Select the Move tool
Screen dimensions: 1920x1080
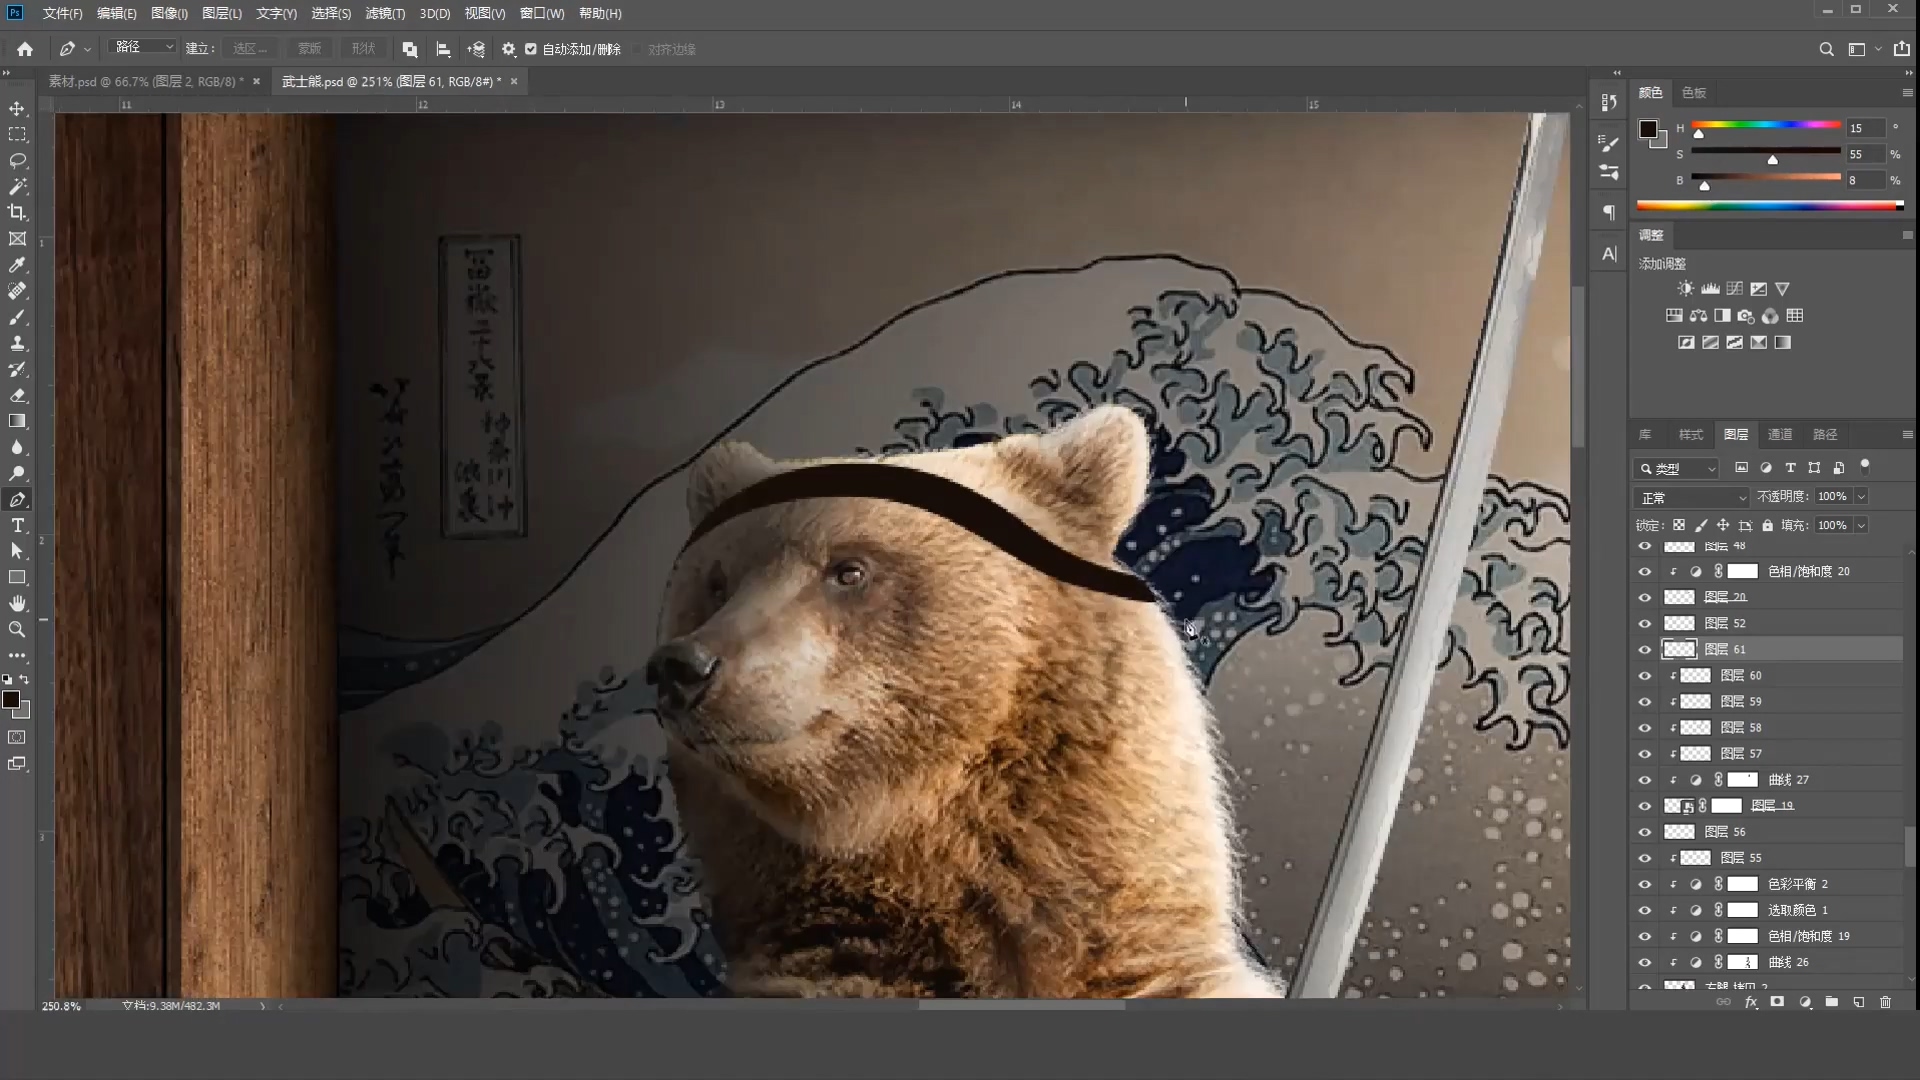click(17, 108)
